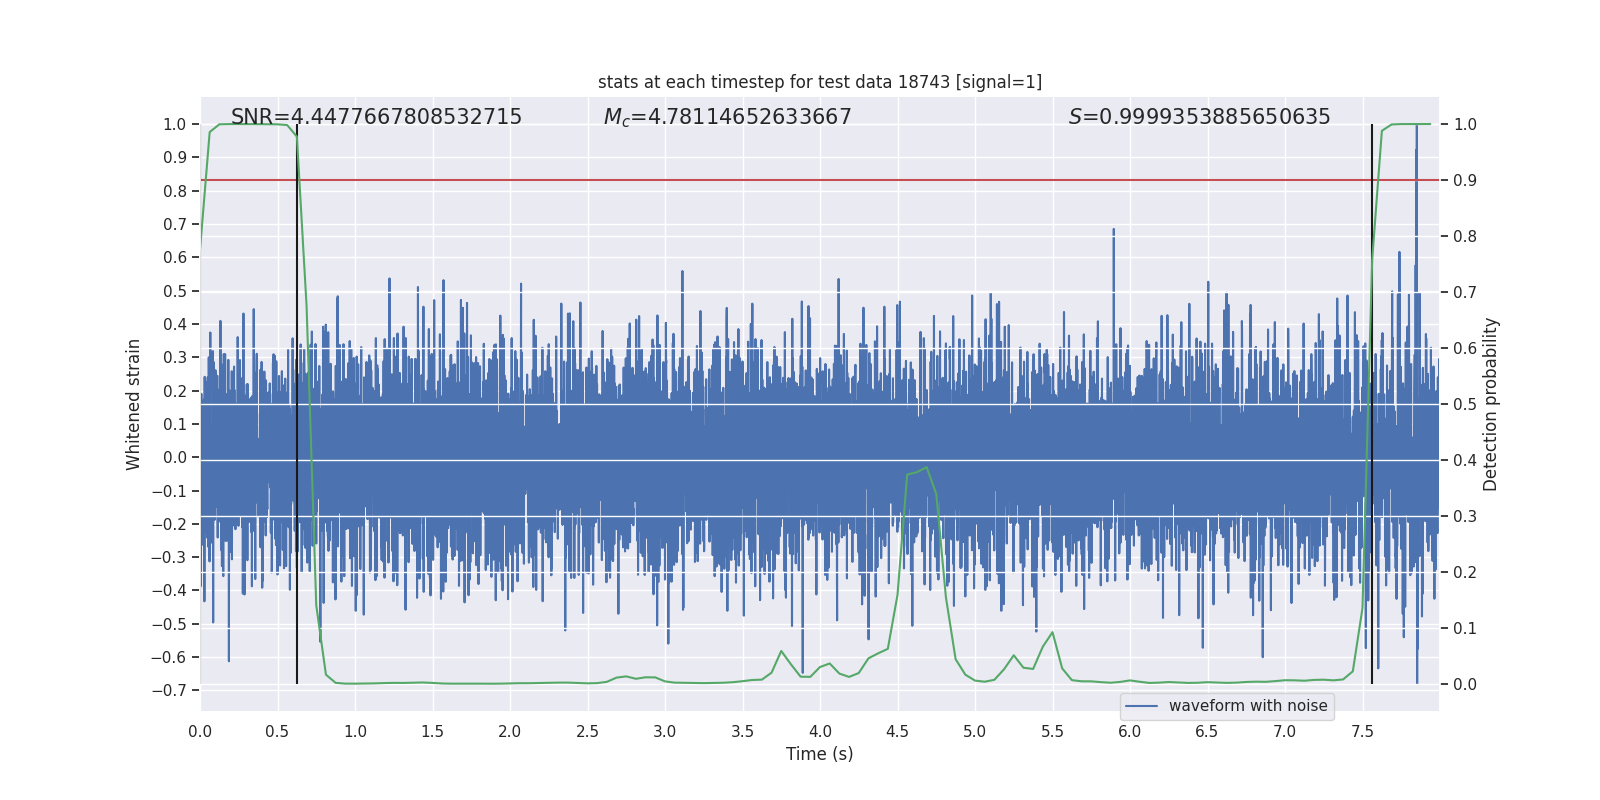Click the 4.0 tick label on time axis

pos(820,732)
